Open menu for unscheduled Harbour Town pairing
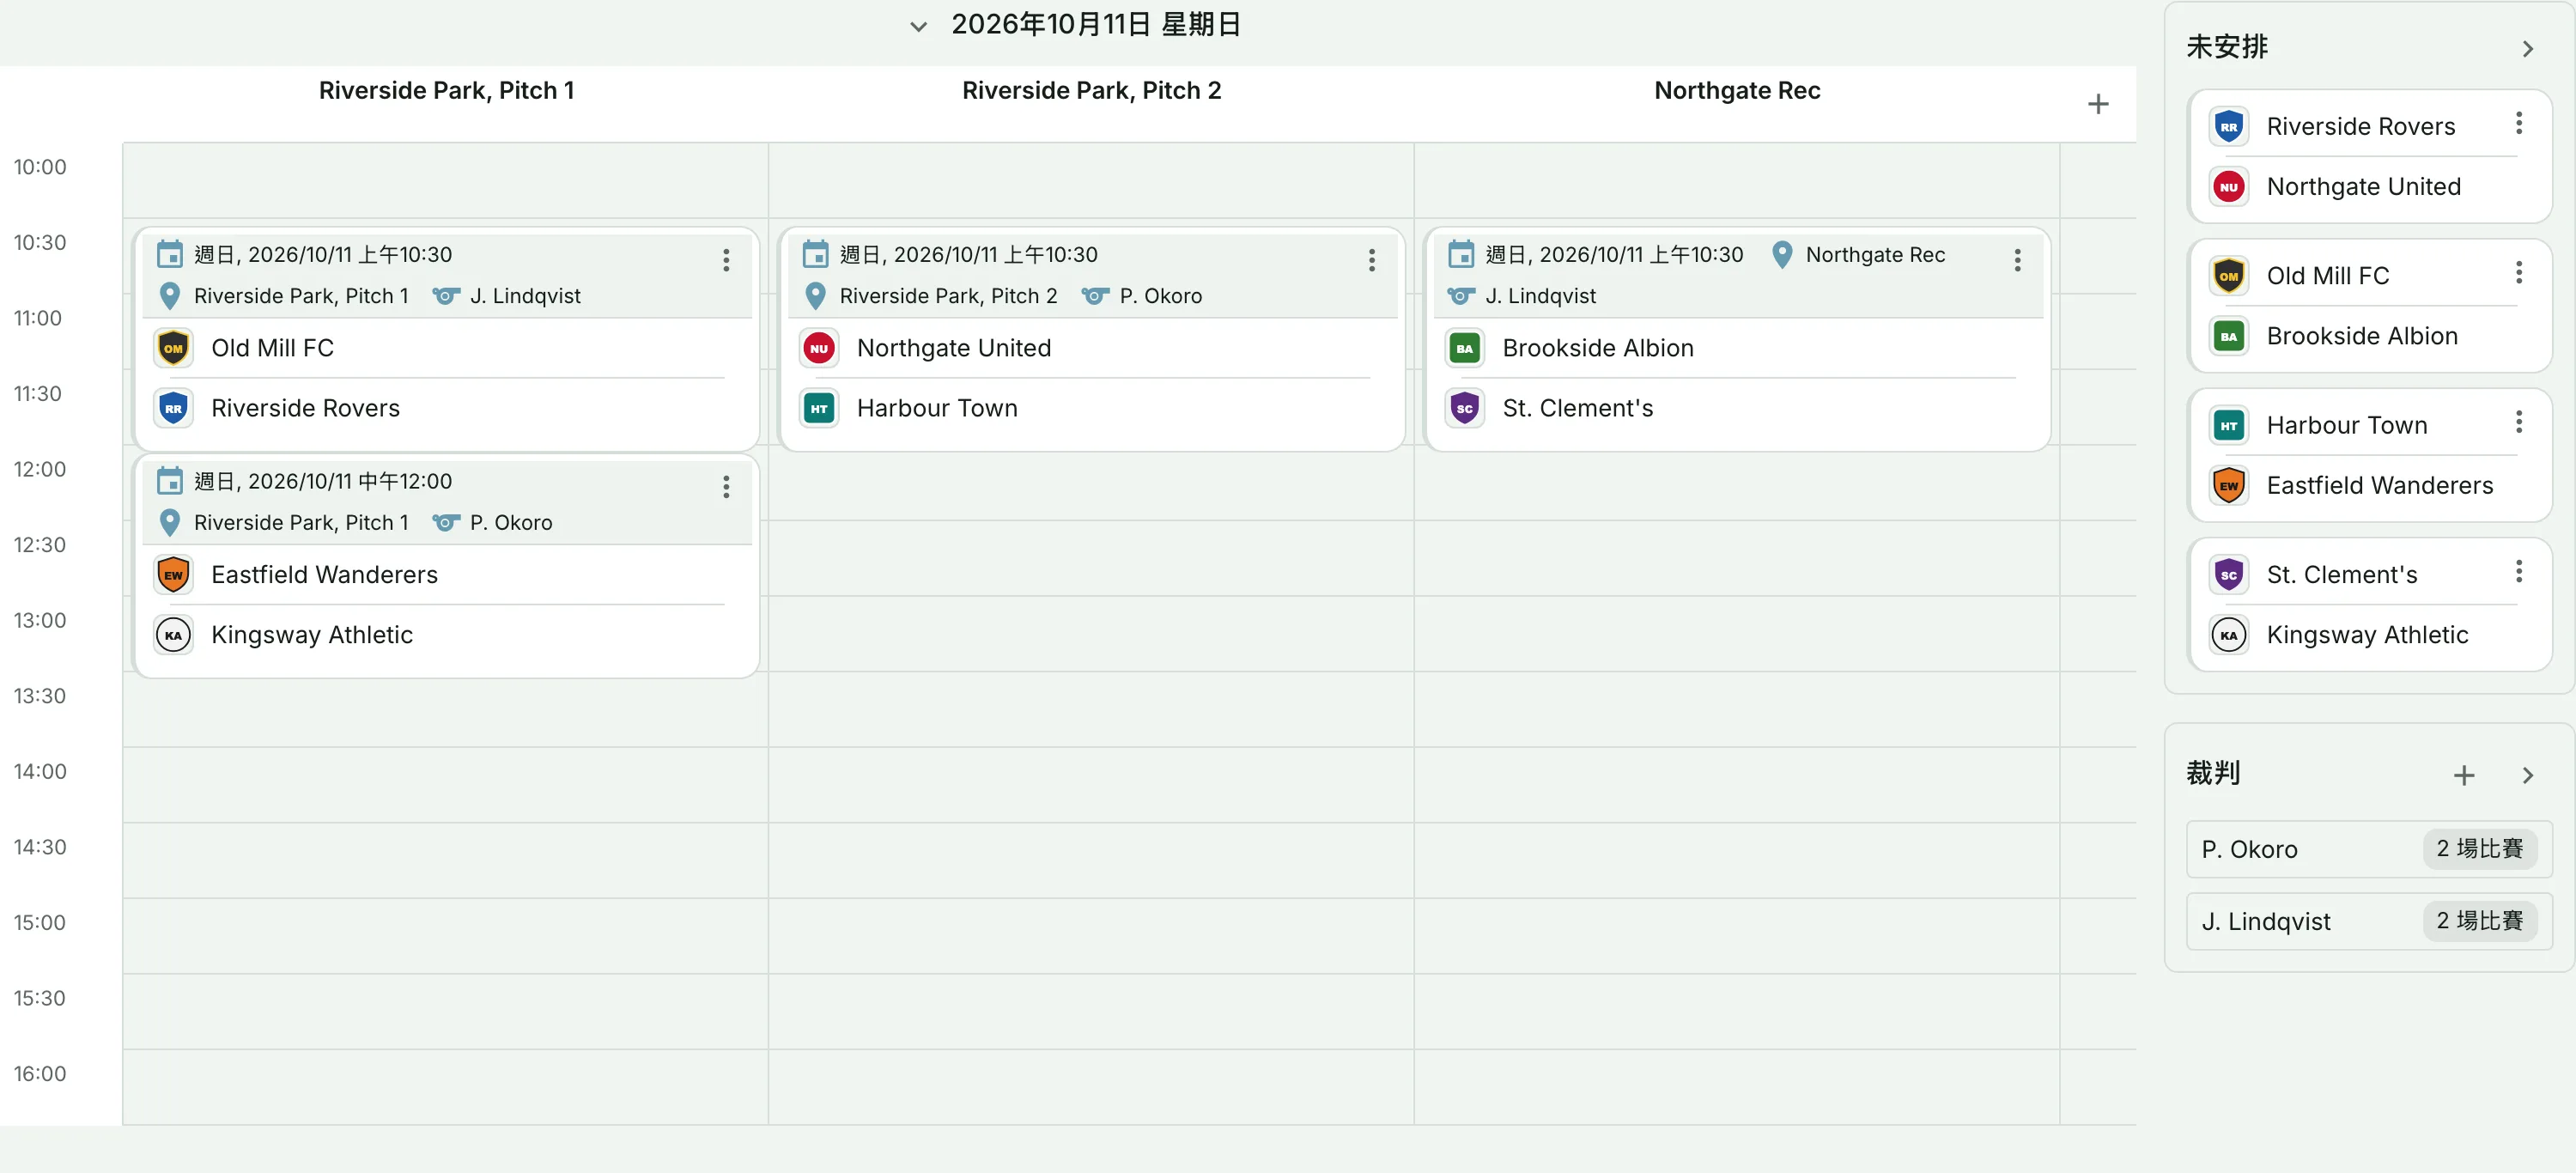Screen dimensions: 2576x1173 tap(2518, 422)
